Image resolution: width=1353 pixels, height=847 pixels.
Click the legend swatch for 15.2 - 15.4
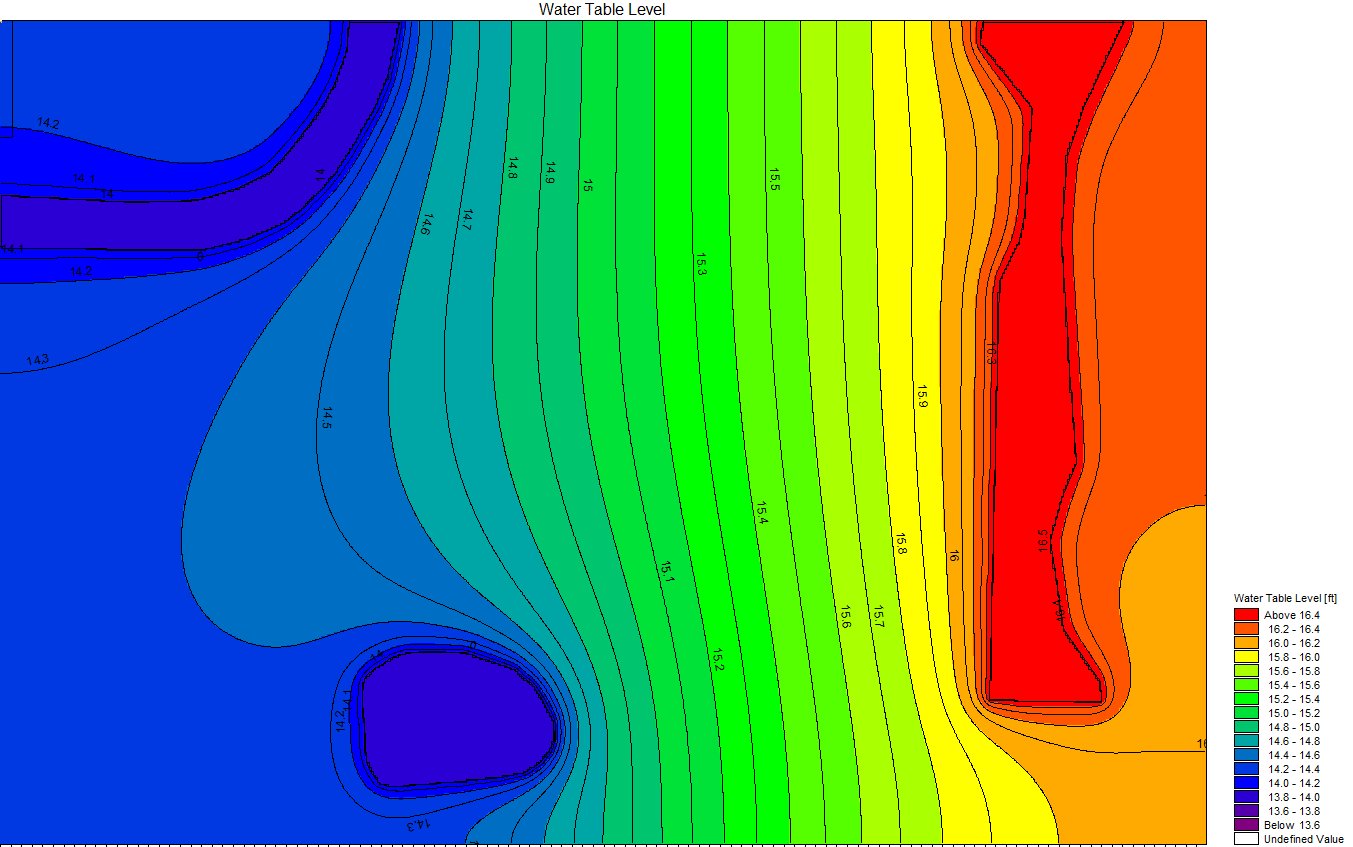click(x=1246, y=698)
